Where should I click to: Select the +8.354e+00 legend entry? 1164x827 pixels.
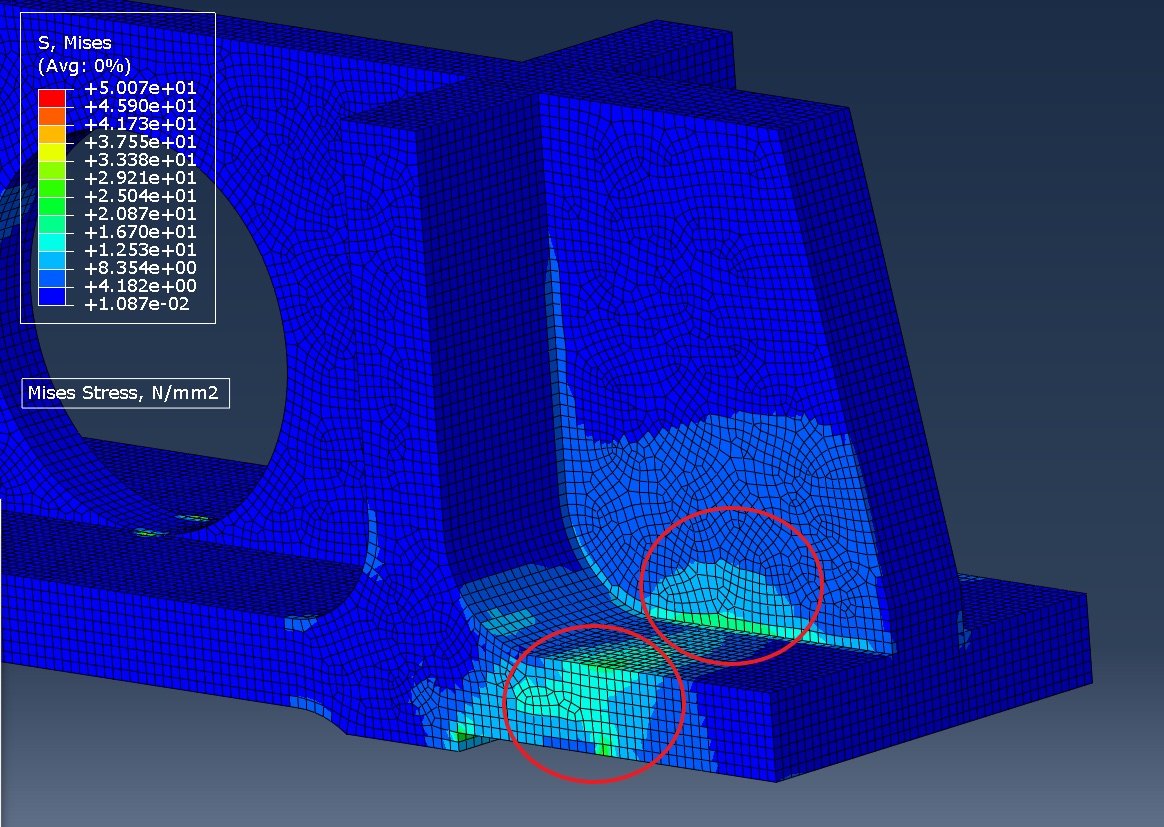tap(139, 268)
